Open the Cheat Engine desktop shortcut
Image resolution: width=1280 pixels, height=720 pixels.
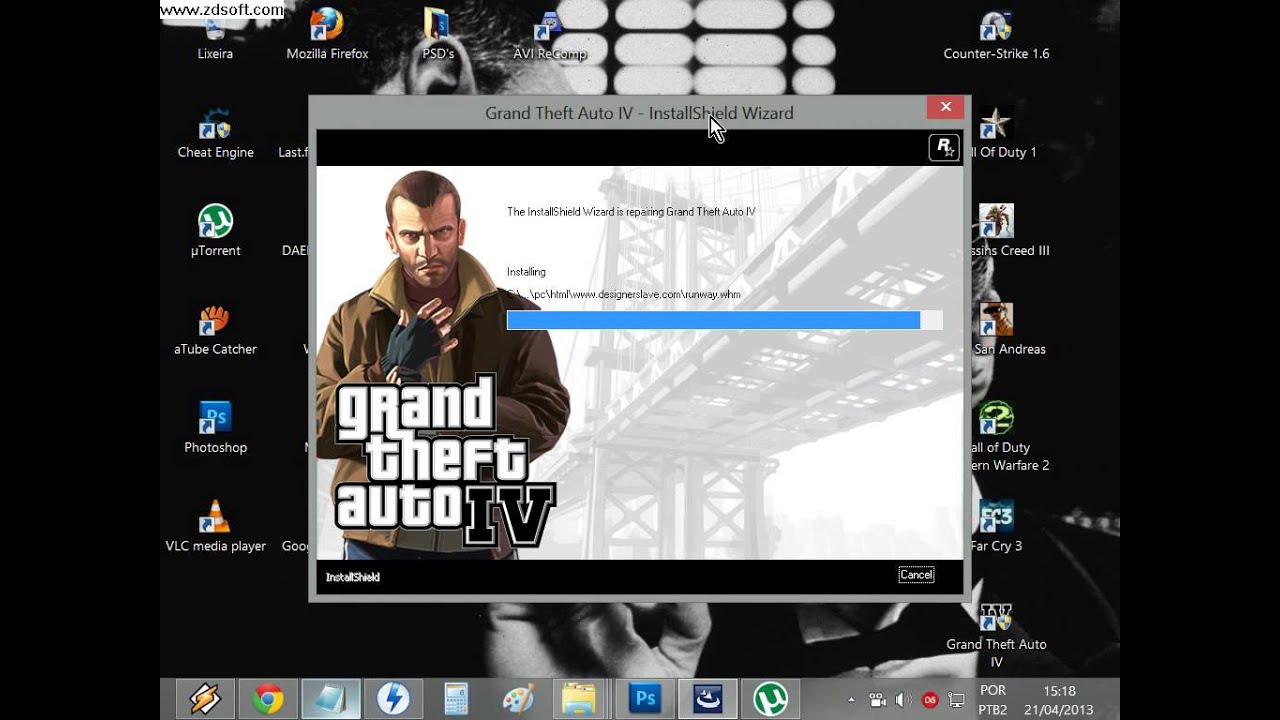tap(215, 133)
